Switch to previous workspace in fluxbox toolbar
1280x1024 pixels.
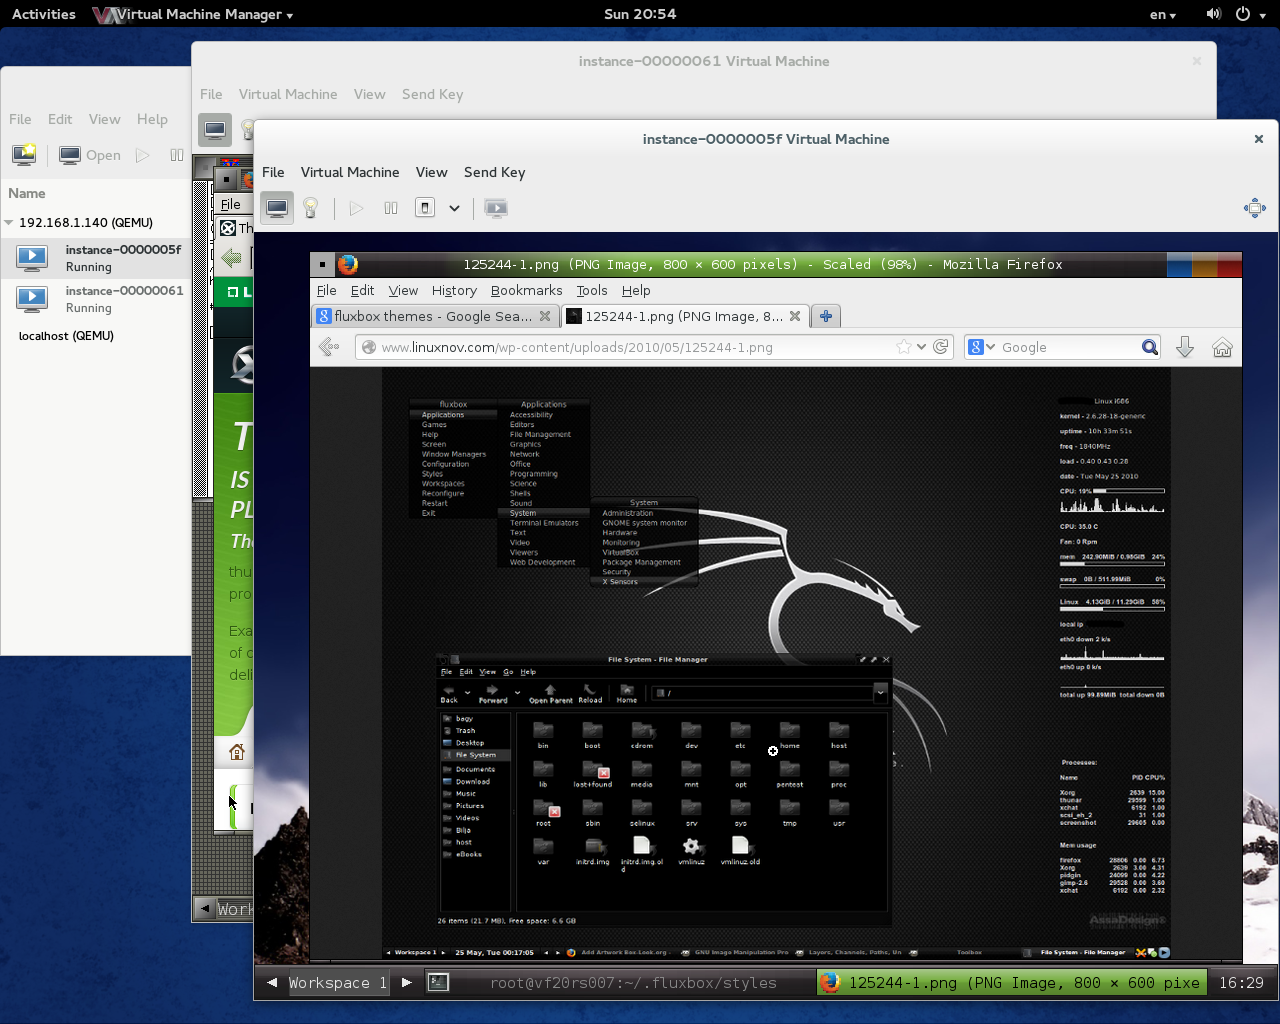coord(272,983)
